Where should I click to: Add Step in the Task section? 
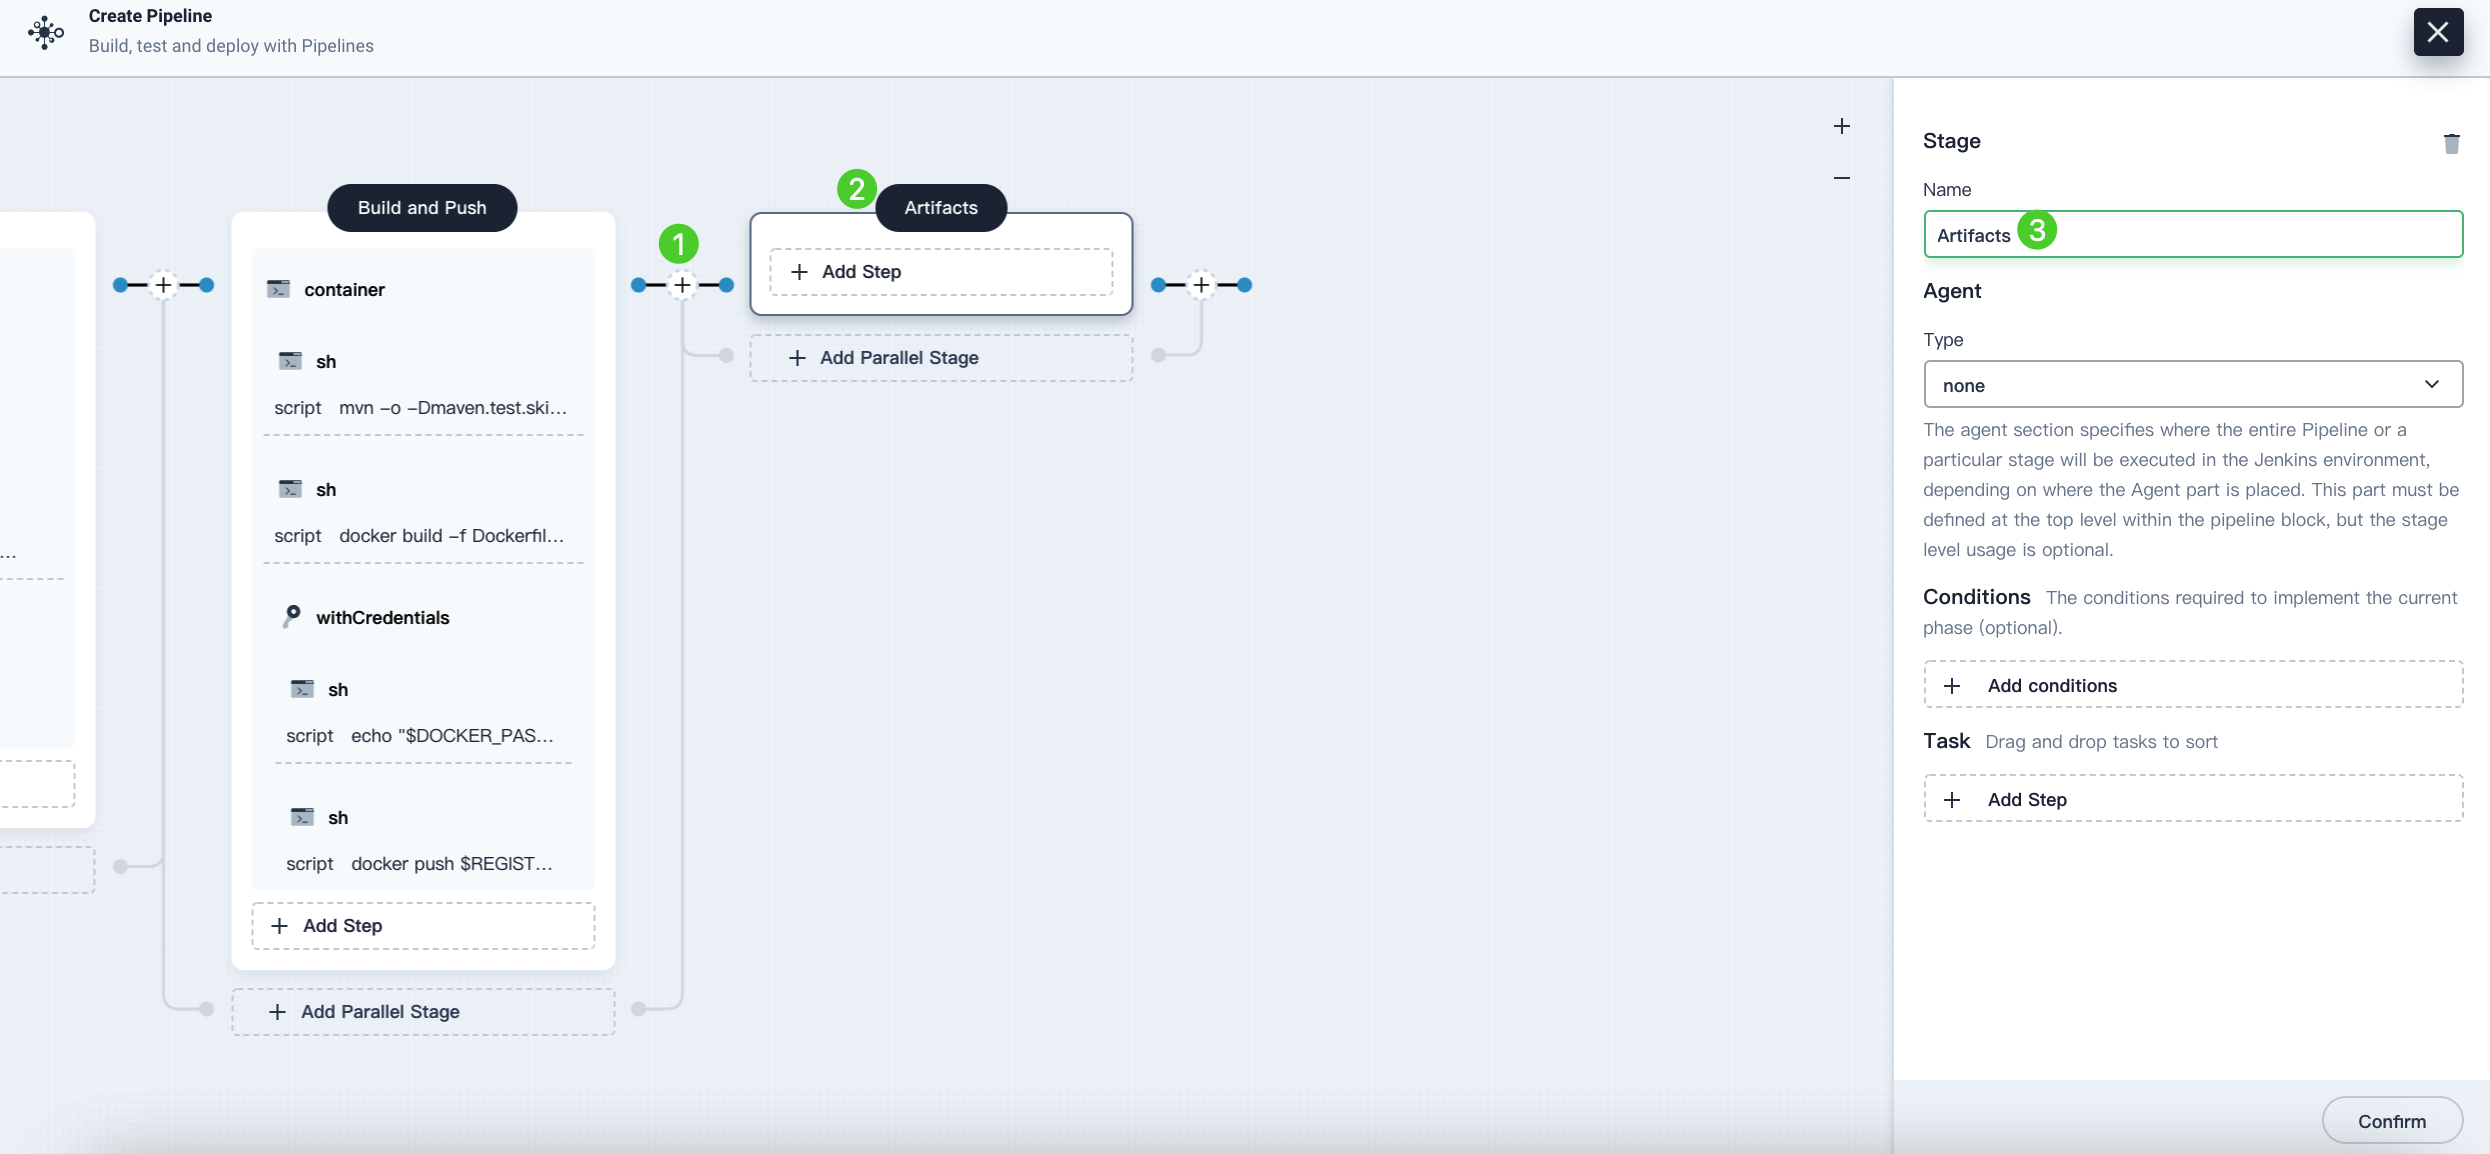[2192, 799]
